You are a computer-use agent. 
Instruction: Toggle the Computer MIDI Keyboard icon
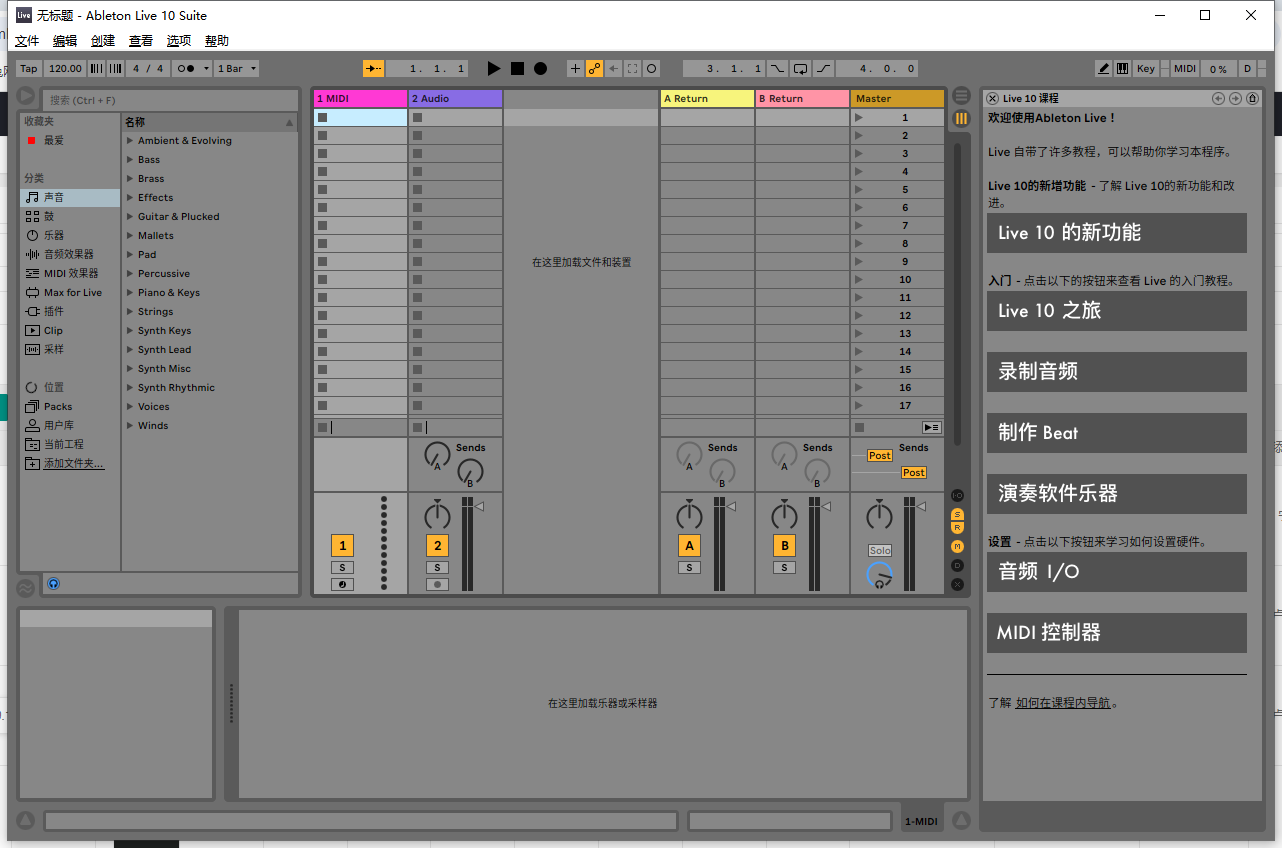(x=1123, y=68)
